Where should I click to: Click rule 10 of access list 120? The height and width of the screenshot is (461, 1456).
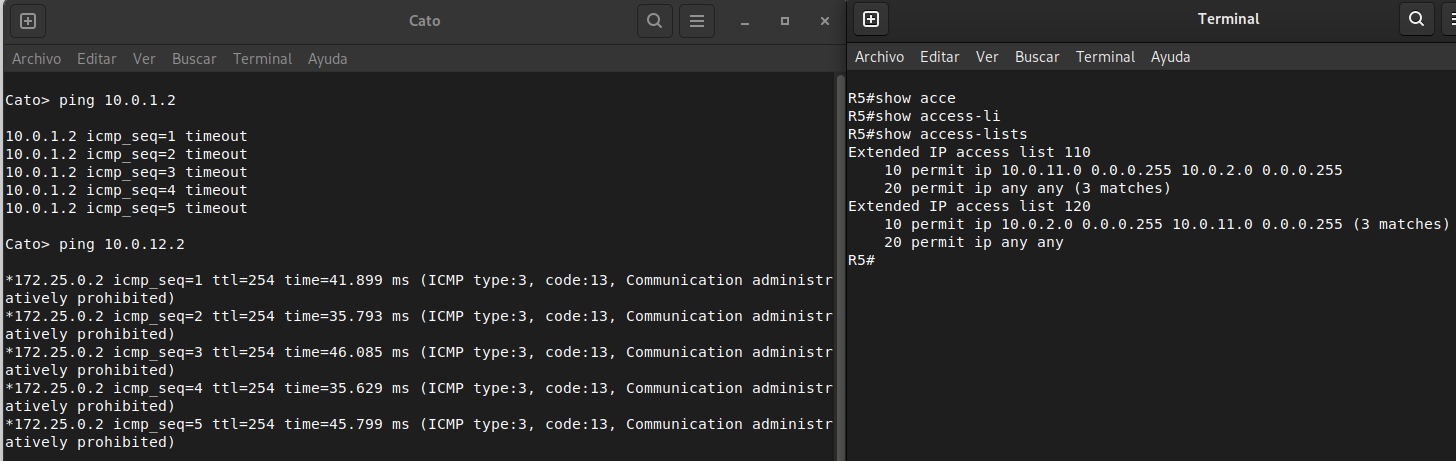1167,224
